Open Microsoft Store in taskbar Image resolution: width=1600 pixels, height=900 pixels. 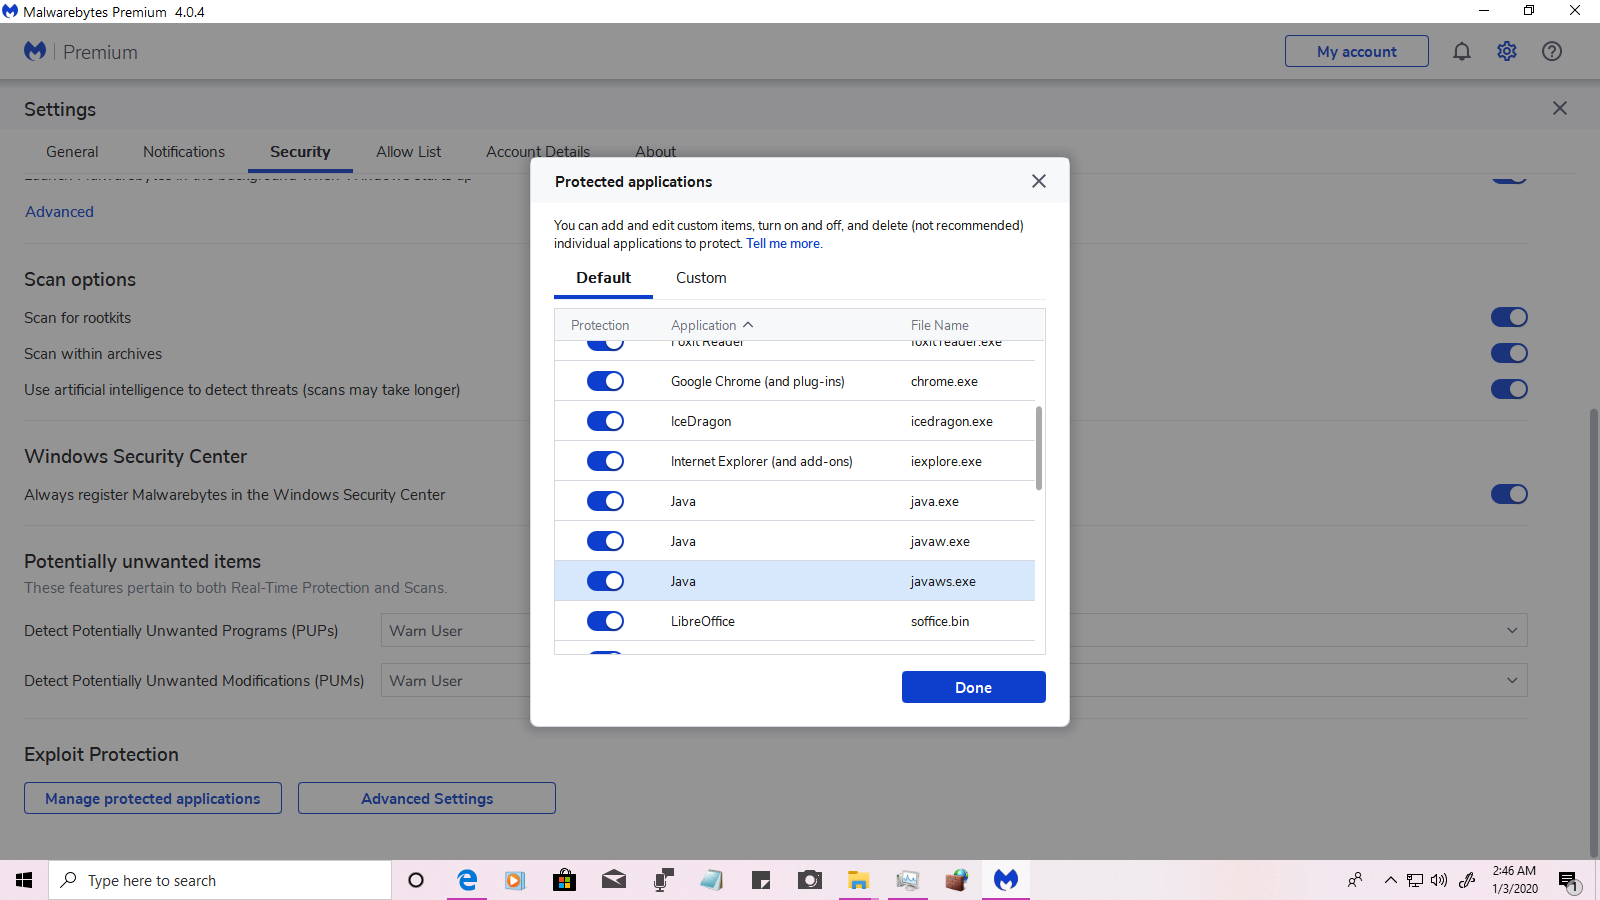(x=564, y=880)
